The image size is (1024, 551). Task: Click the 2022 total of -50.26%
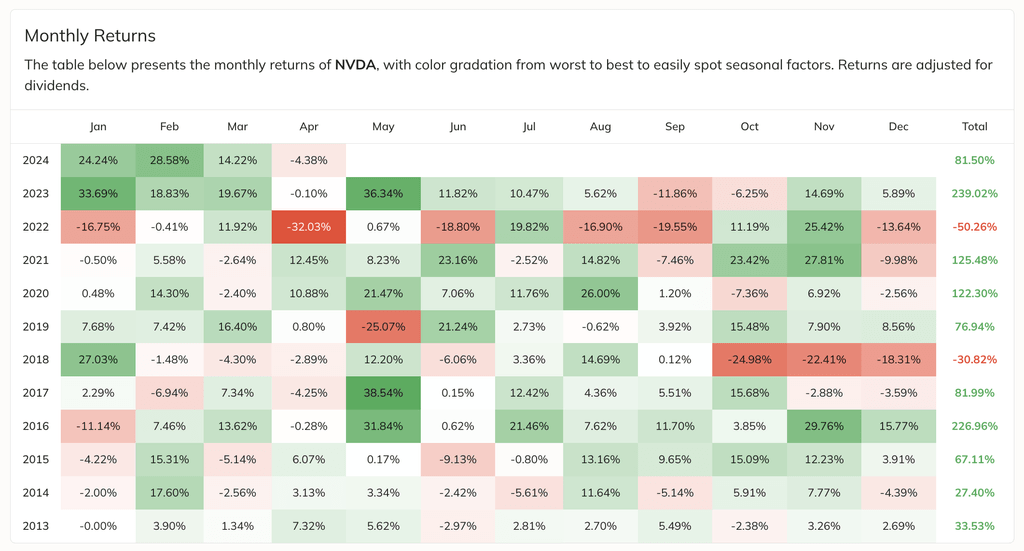coord(974,226)
